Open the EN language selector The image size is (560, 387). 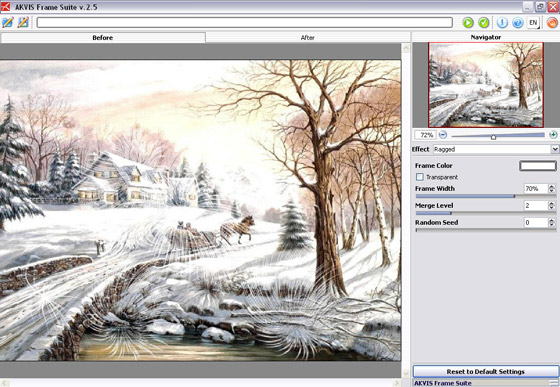point(533,22)
